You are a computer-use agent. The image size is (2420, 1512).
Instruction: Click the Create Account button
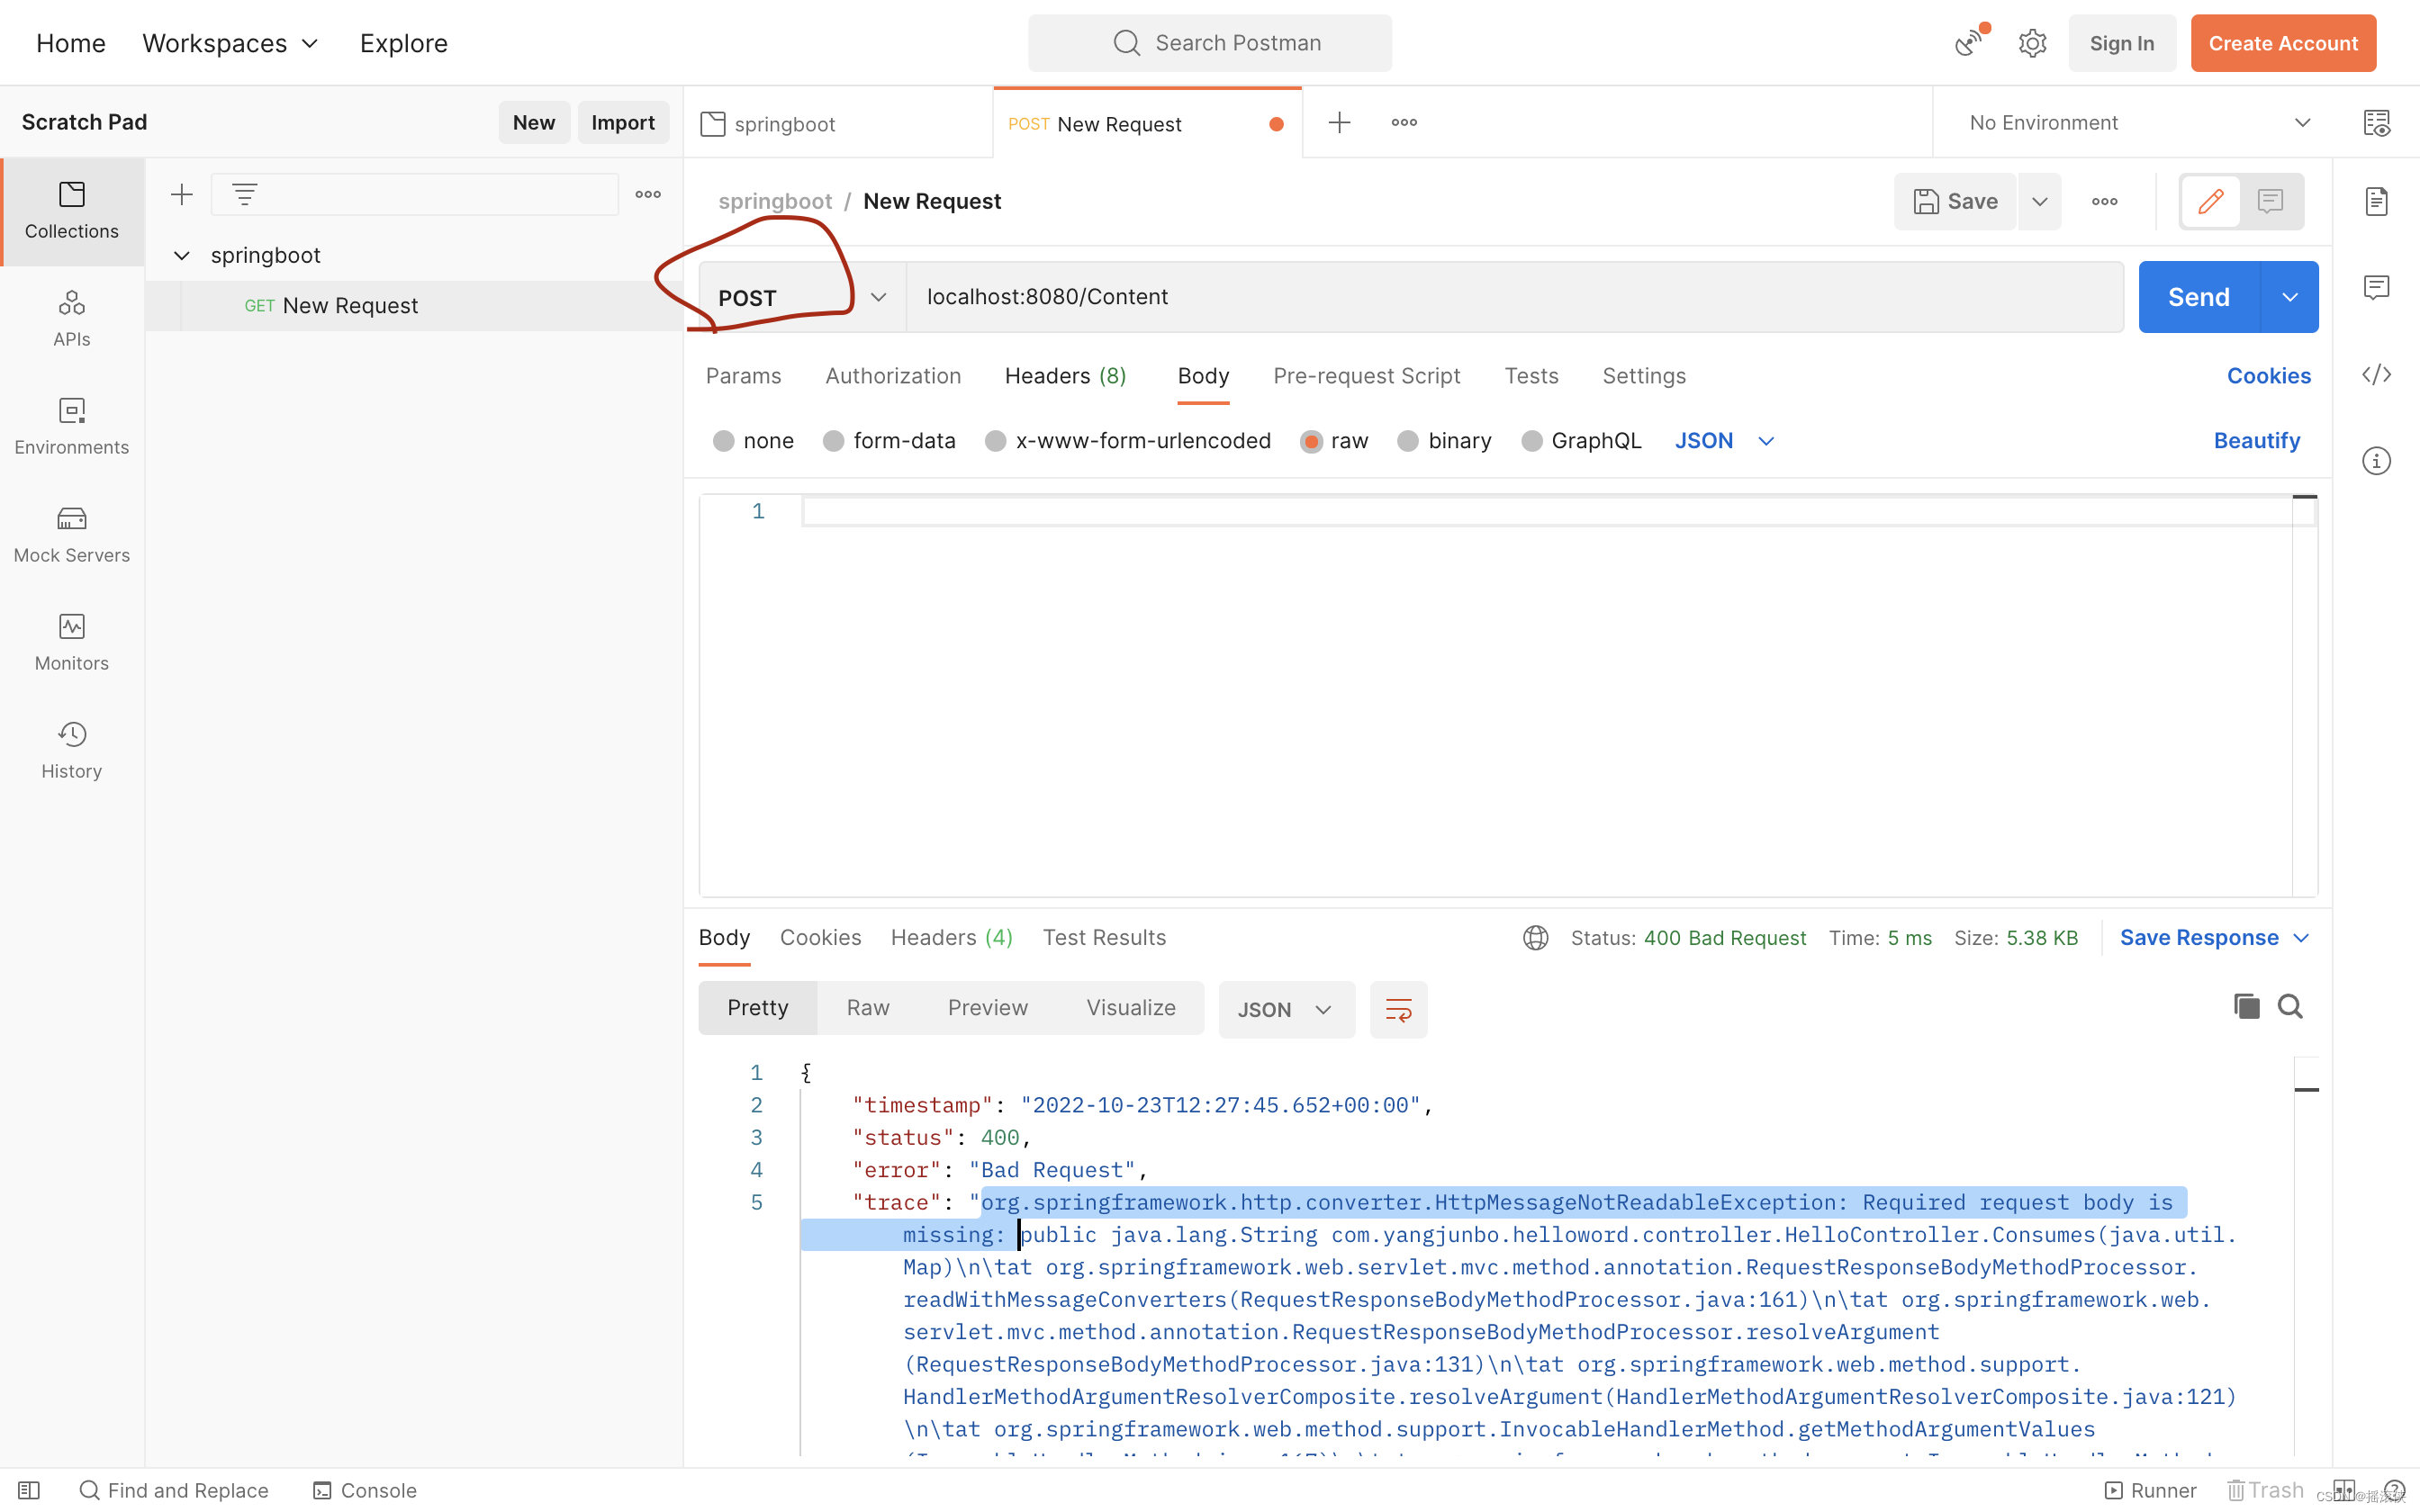(x=2282, y=43)
